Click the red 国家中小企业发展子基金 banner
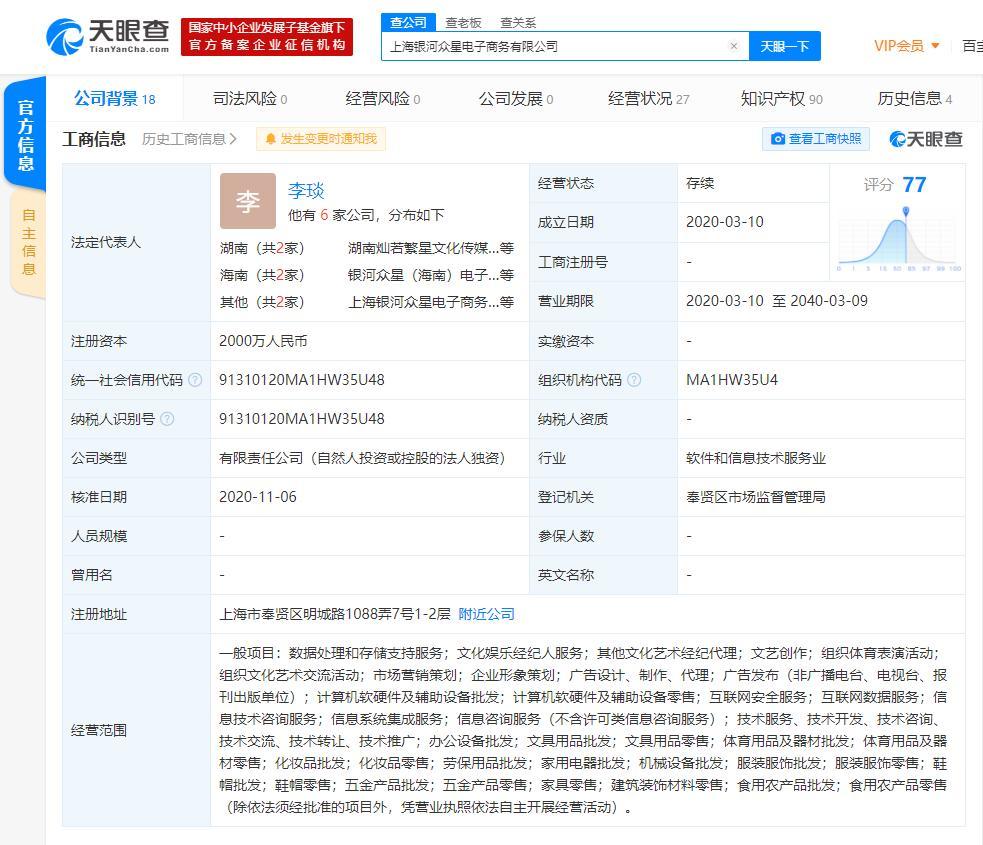Image resolution: width=983 pixels, height=845 pixels. point(267,36)
